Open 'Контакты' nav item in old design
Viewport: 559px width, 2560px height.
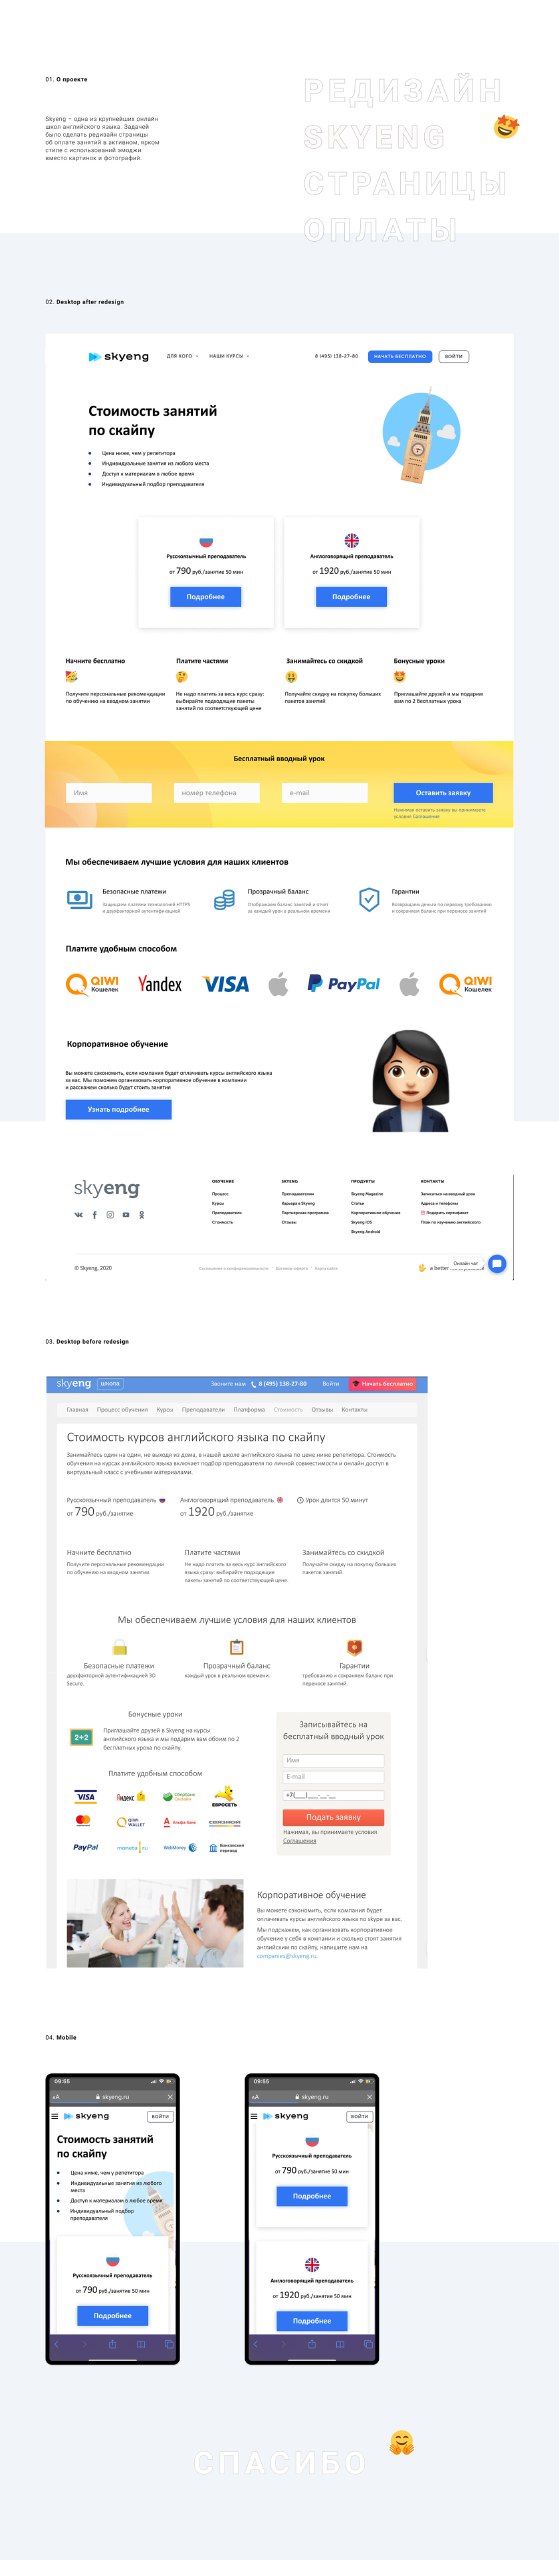354,1410
